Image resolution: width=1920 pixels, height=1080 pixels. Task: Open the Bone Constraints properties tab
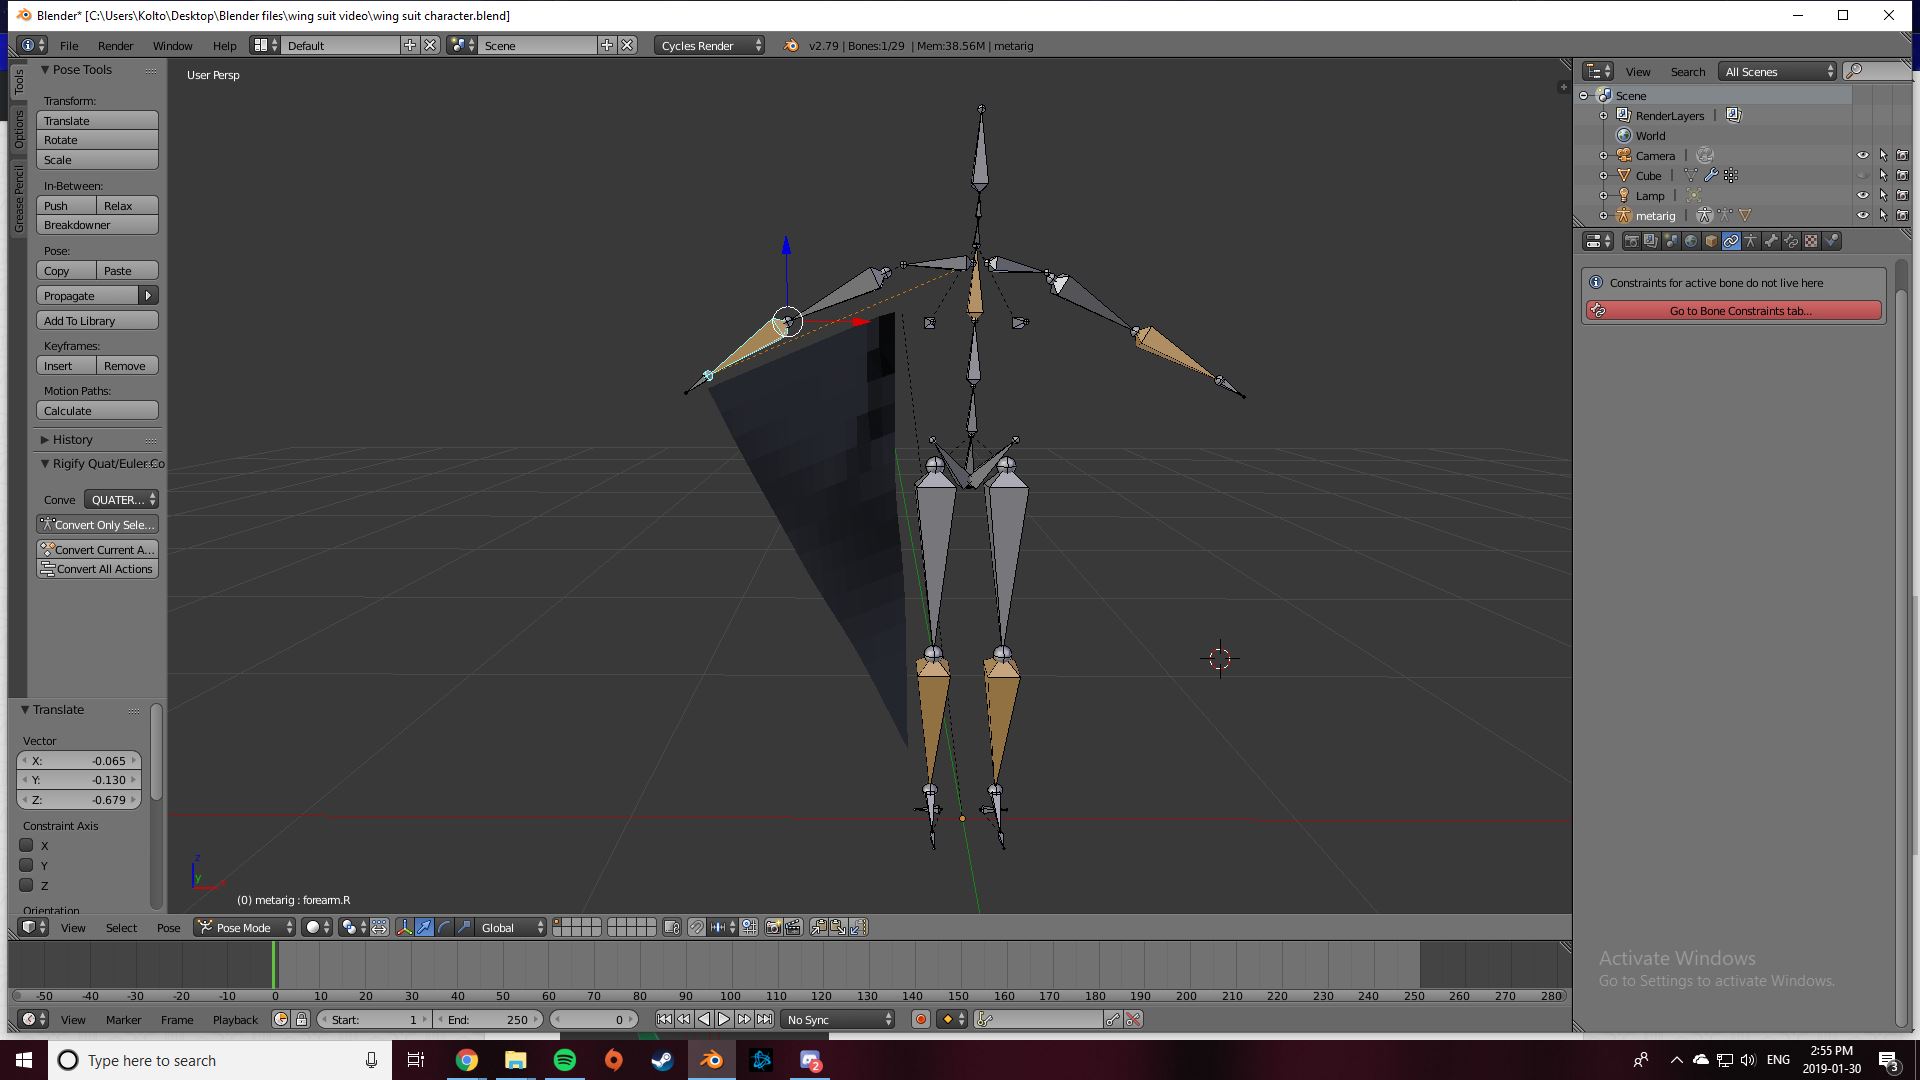pyautogui.click(x=1790, y=241)
